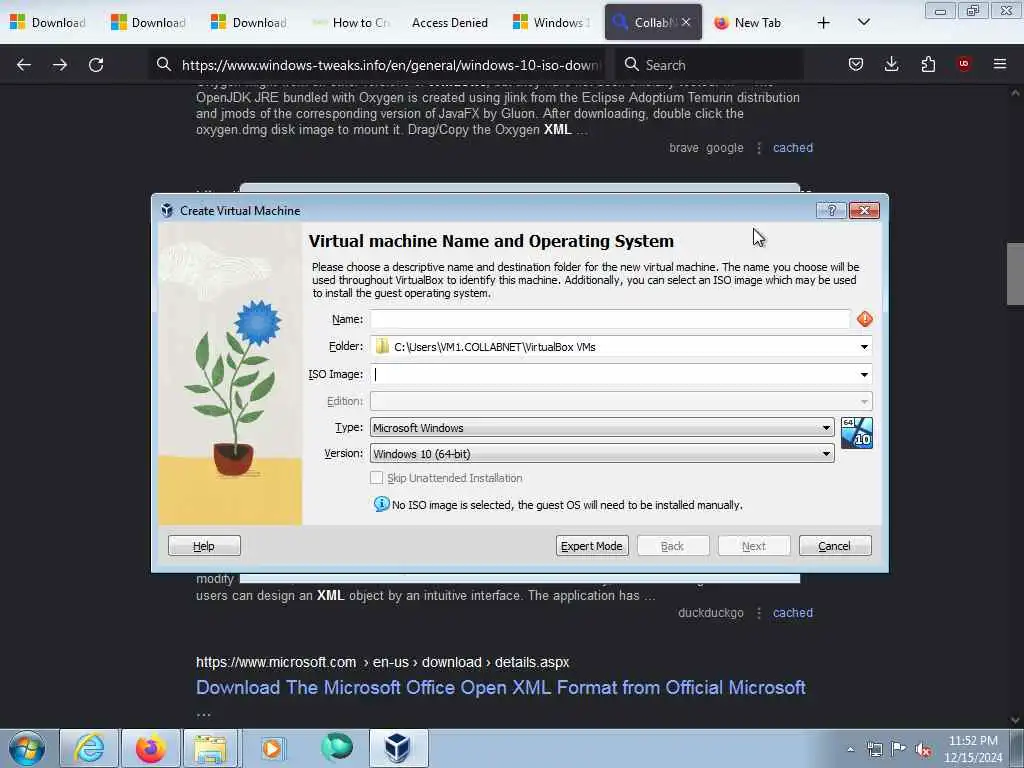Open the Version Windows 10 dropdown
The height and width of the screenshot is (768, 1024).
click(602, 453)
